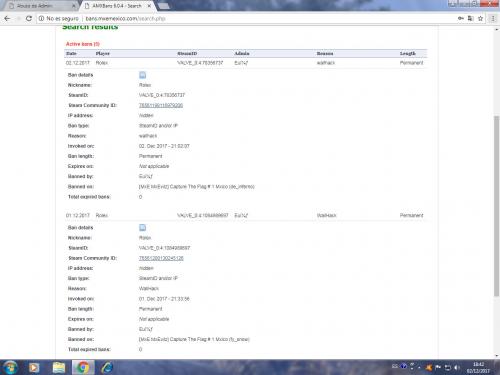500x375 pixels.
Task: Launch Internet Explorer from taskbar
Action: (107, 367)
